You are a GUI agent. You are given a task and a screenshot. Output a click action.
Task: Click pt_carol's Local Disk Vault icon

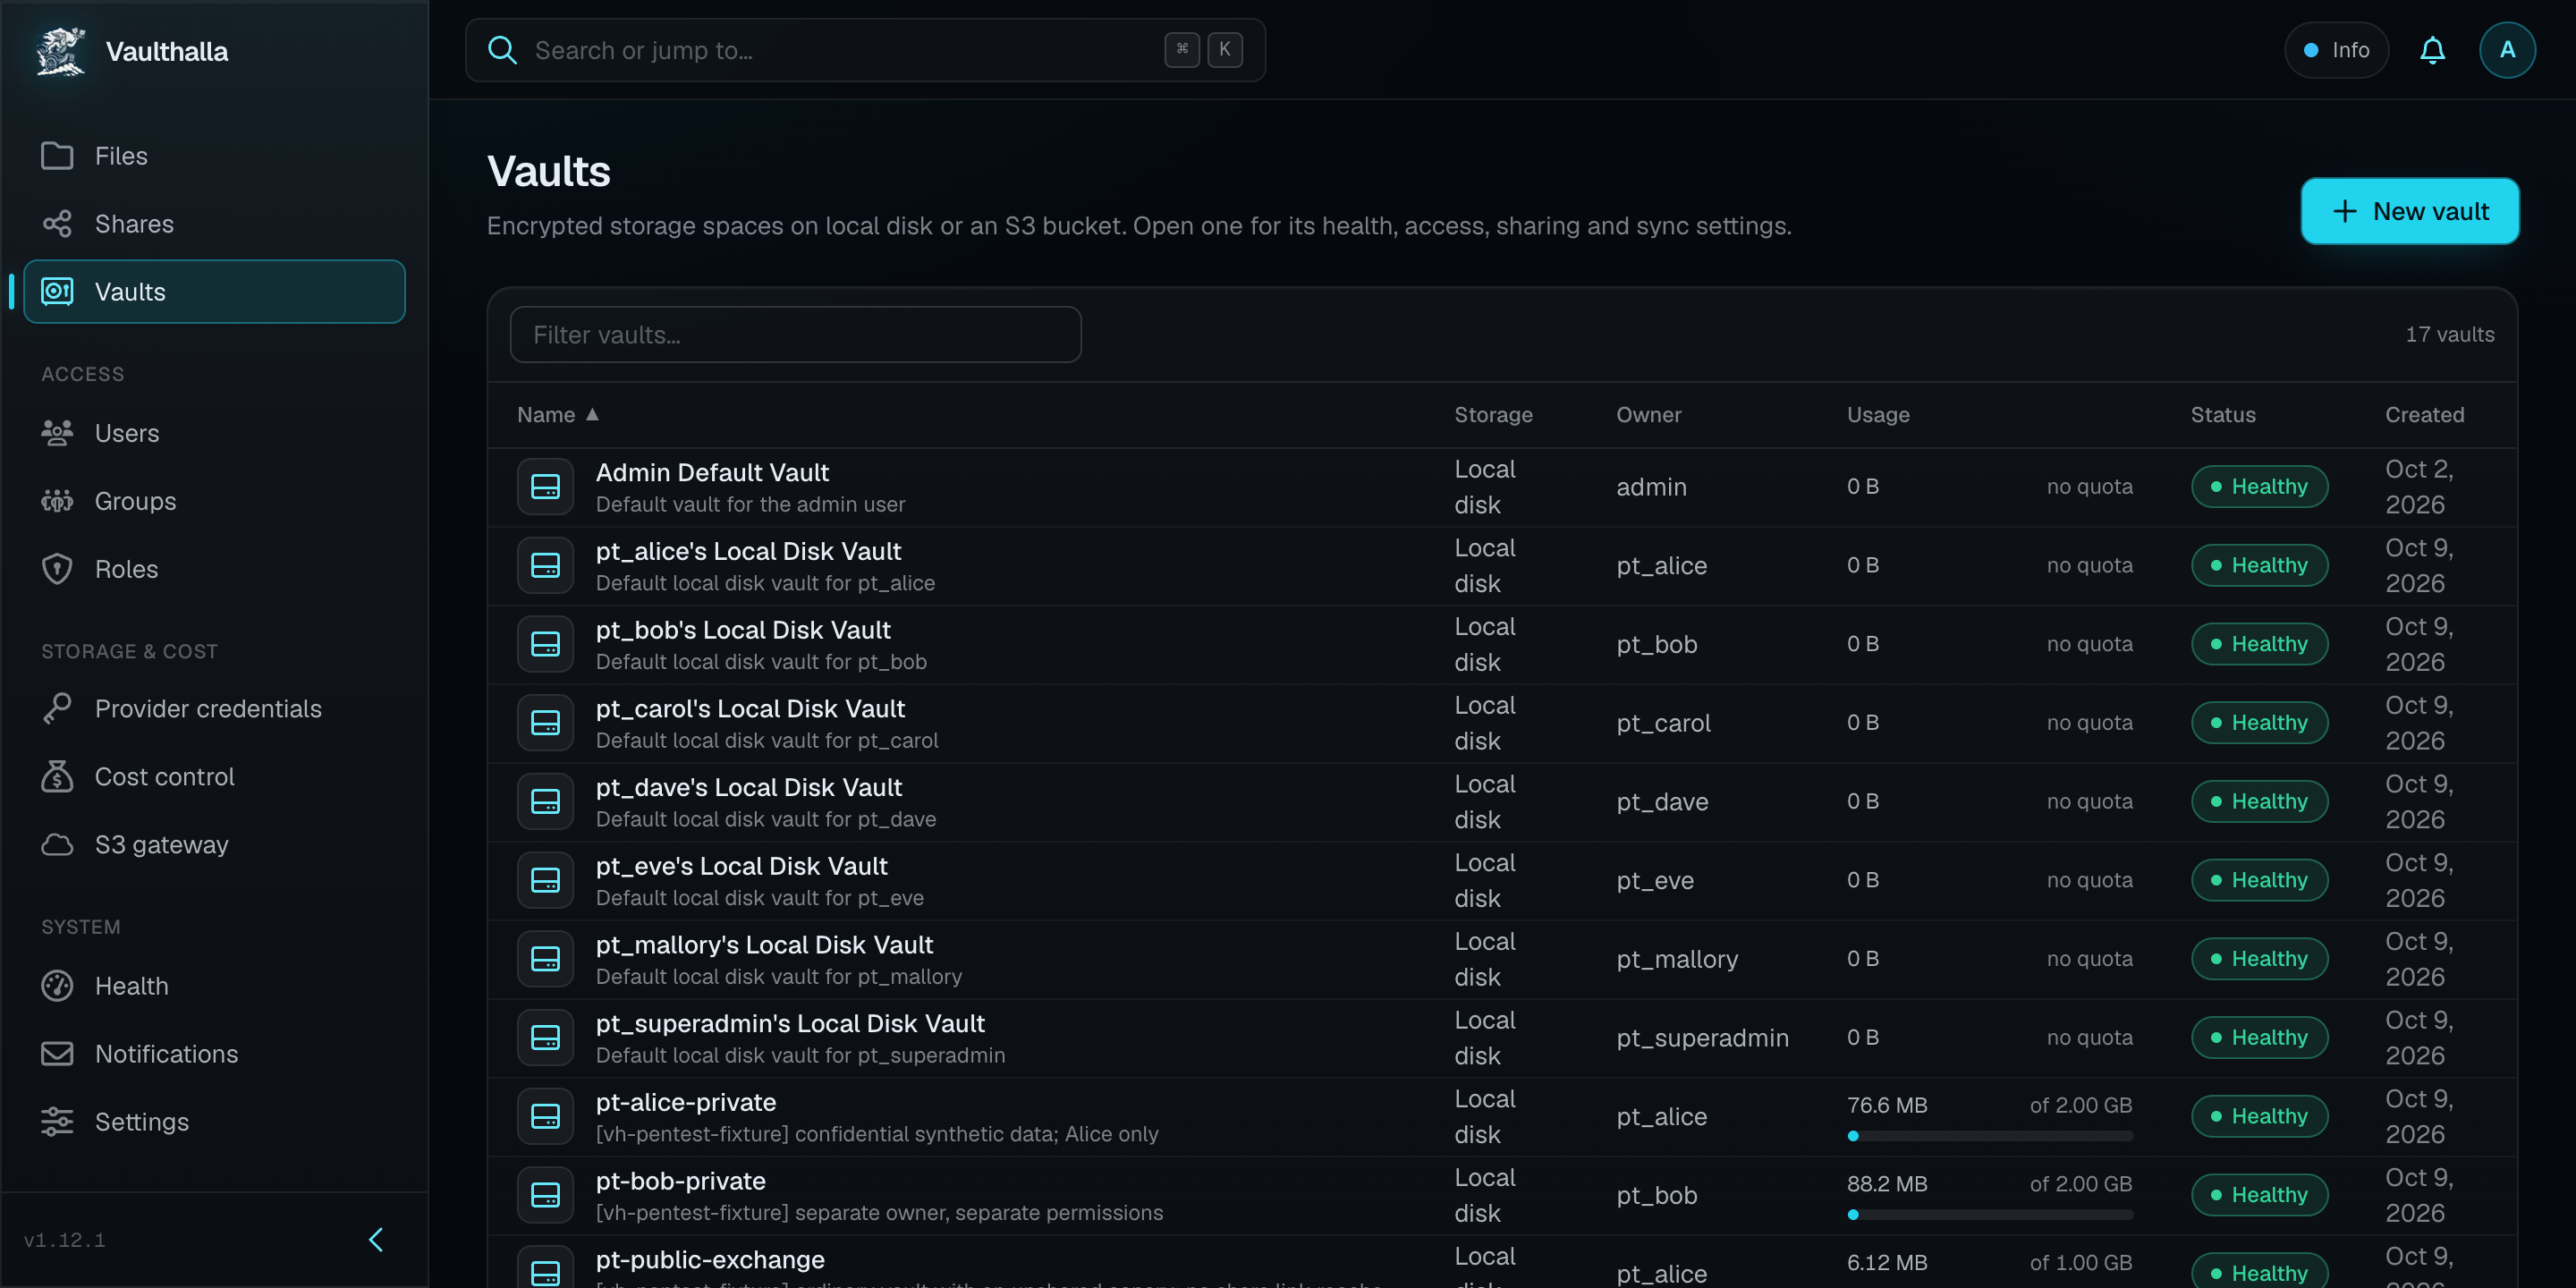[545, 723]
